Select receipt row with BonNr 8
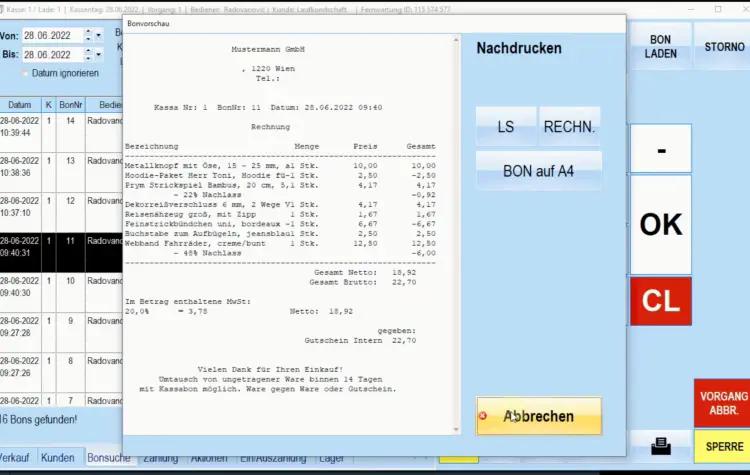This screenshot has height=475, width=750. [61, 373]
